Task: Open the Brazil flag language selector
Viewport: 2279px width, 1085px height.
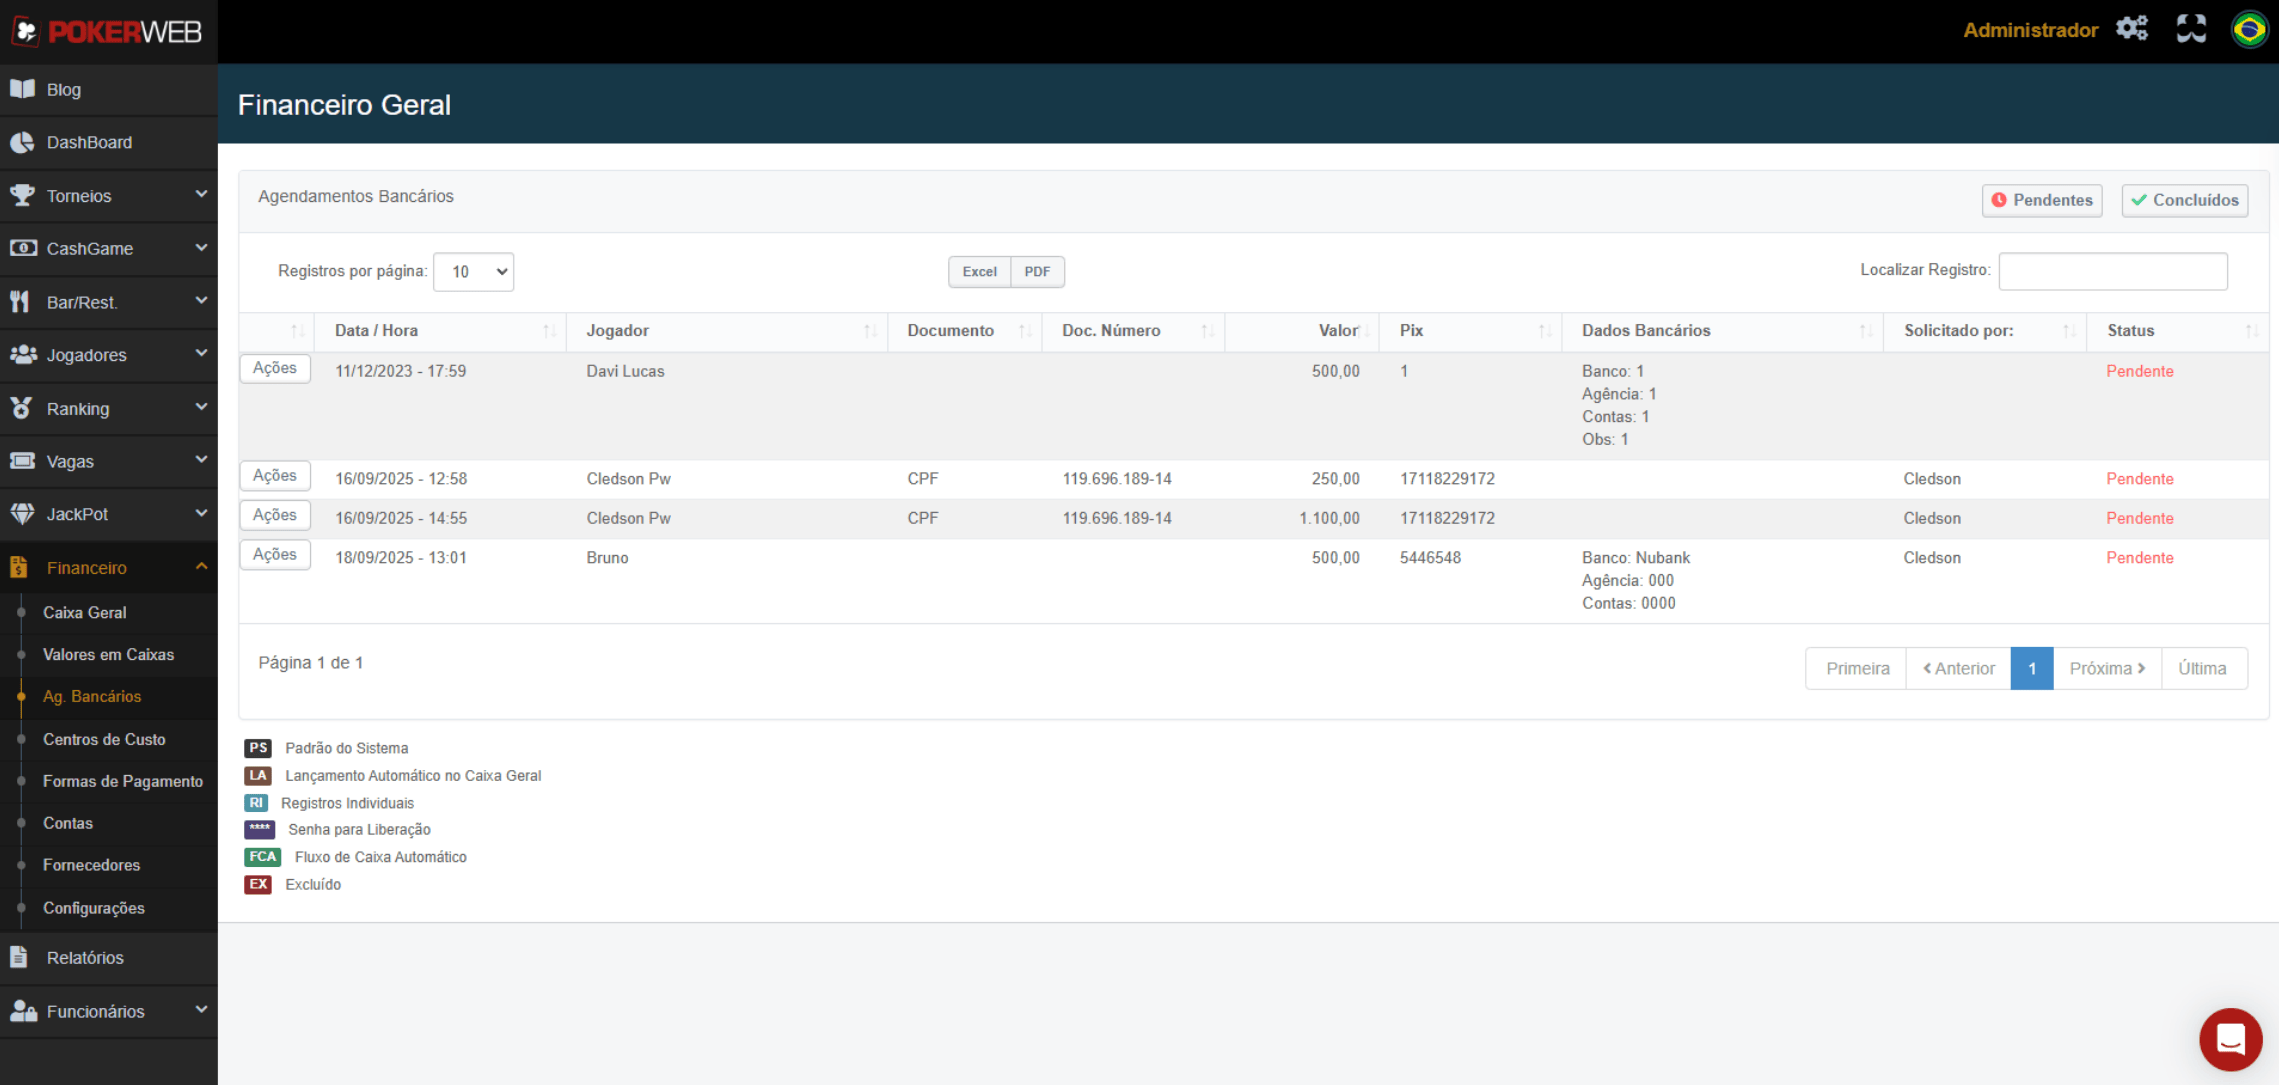Action: point(2249,29)
